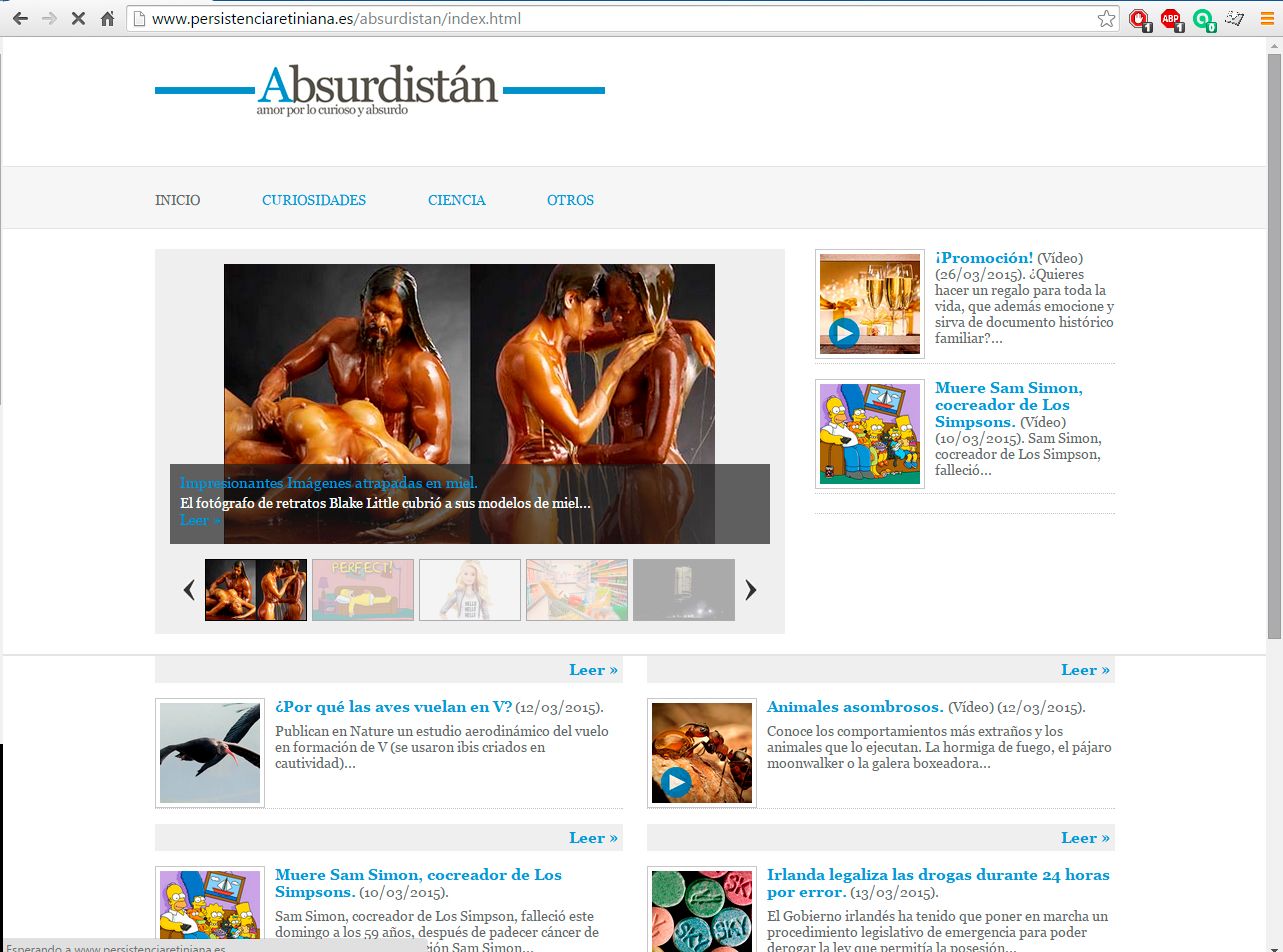Play the ¡Promoción! champagne video thumbnail
The height and width of the screenshot is (952, 1283).
(x=870, y=304)
